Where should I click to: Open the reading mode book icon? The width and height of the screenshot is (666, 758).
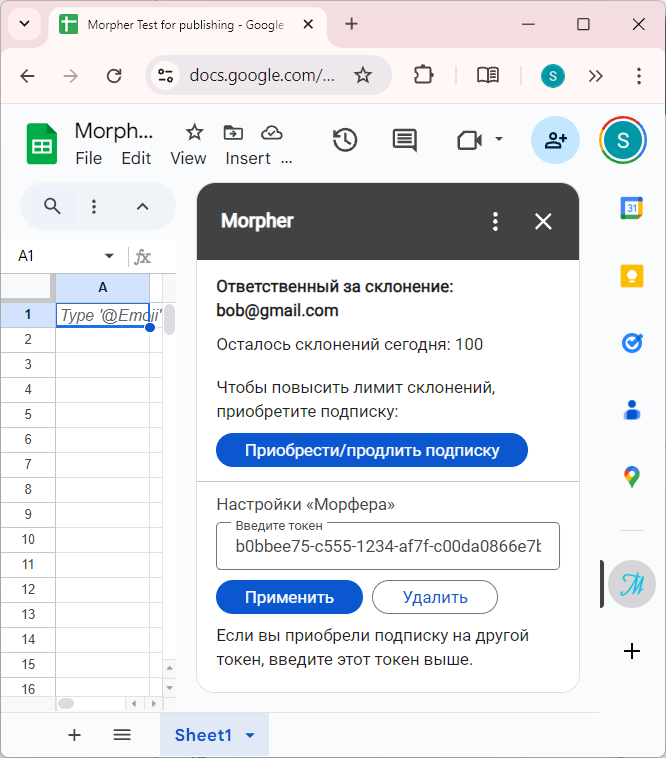click(488, 75)
